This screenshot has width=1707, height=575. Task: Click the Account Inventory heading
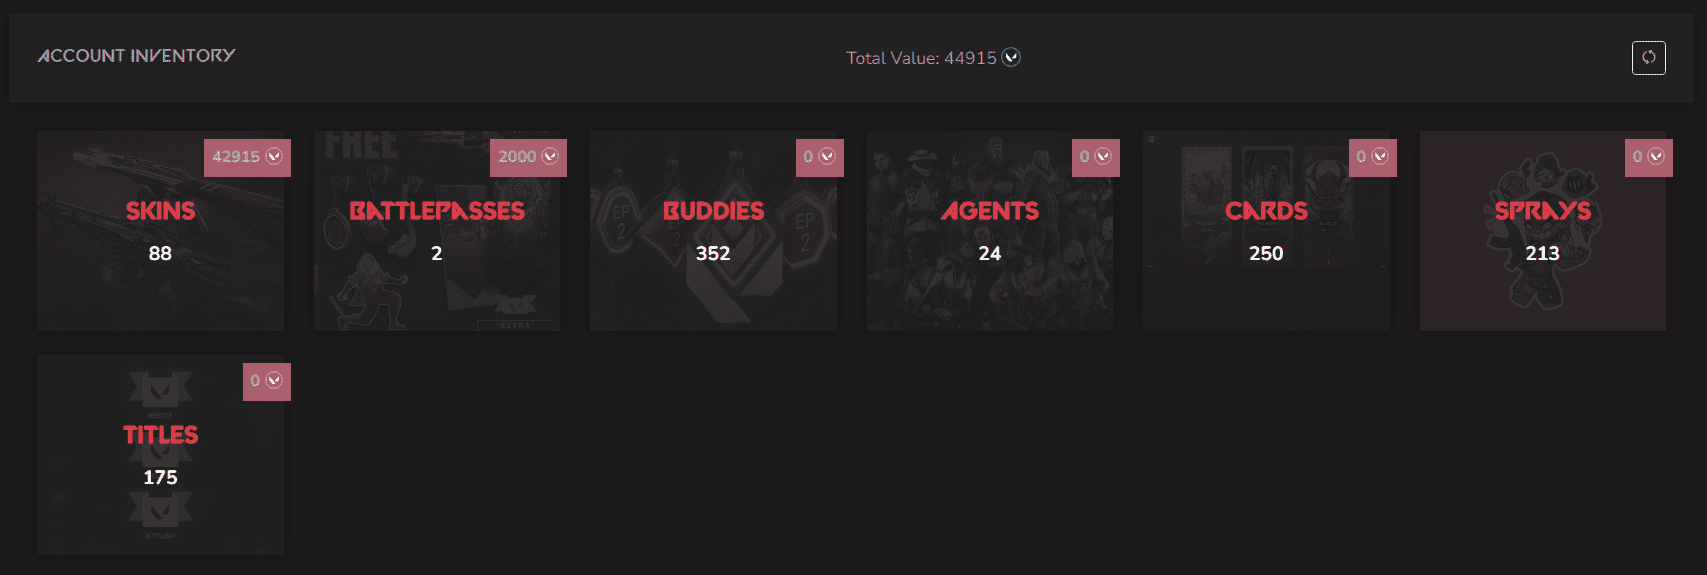point(137,56)
